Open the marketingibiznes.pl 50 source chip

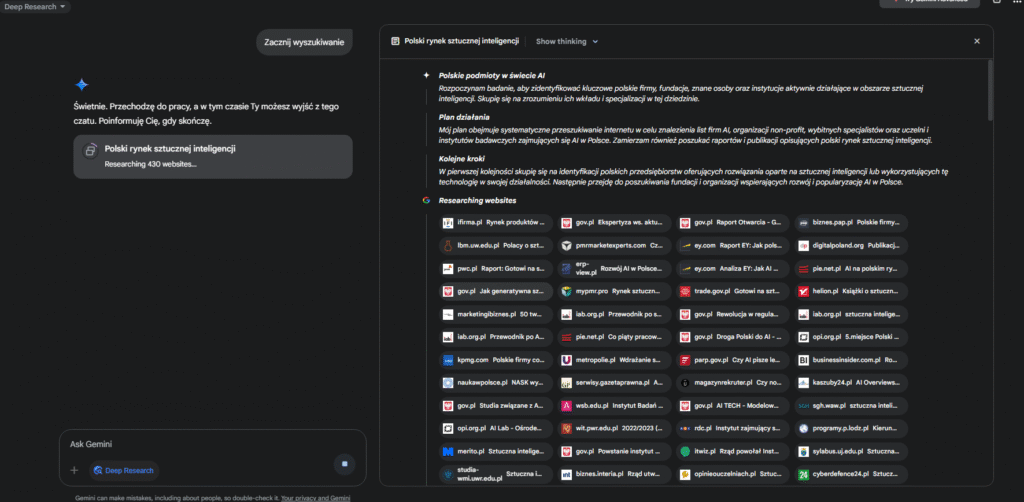tap(496, 314)
